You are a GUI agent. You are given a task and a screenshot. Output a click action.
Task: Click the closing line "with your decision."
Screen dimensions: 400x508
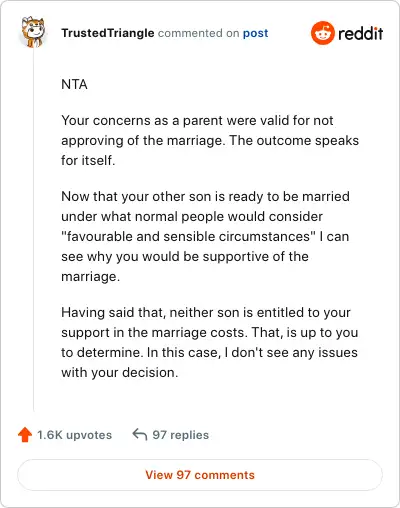[119, 373]
